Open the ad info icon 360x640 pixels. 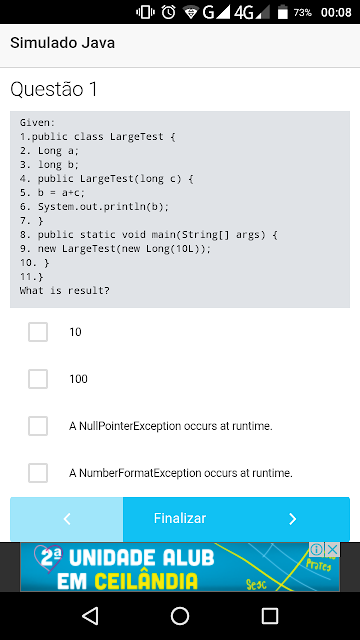coord(317,549)
